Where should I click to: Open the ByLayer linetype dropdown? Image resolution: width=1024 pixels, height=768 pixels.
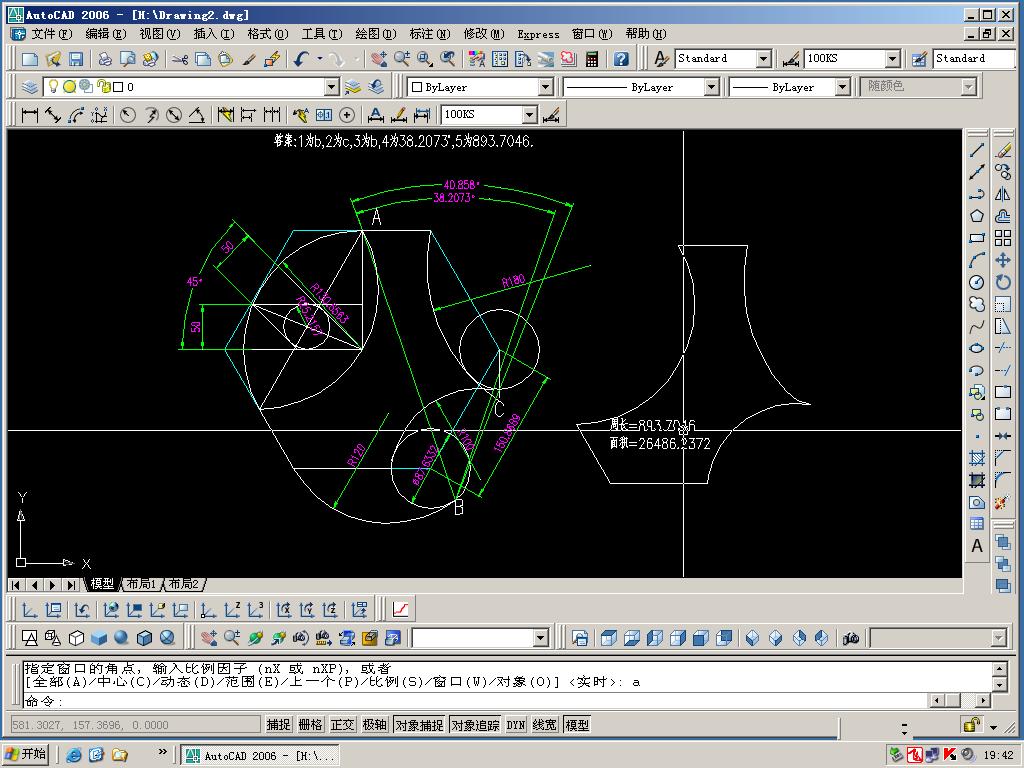712,87
